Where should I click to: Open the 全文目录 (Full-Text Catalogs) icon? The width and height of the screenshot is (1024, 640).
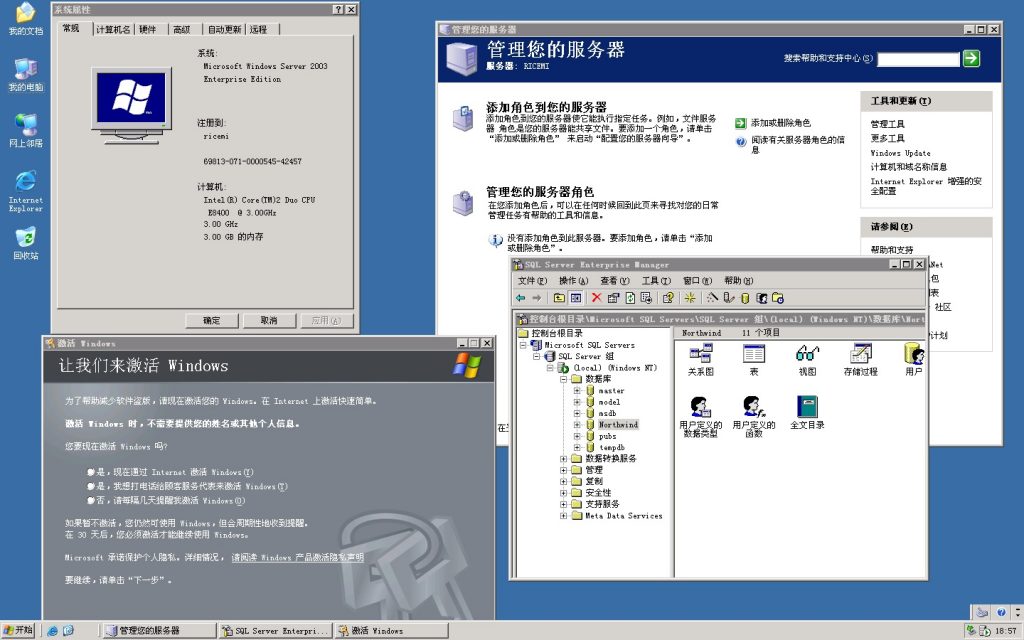[807, 412]
